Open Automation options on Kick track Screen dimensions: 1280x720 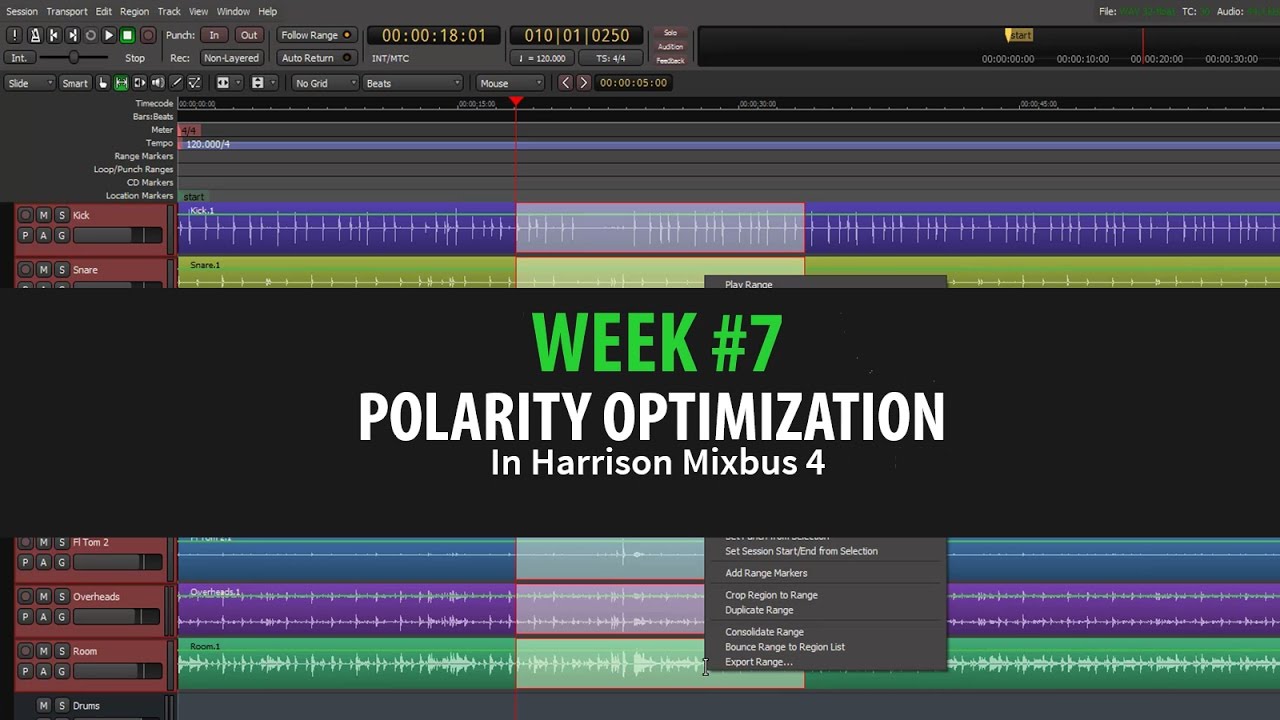pos(44,235)
